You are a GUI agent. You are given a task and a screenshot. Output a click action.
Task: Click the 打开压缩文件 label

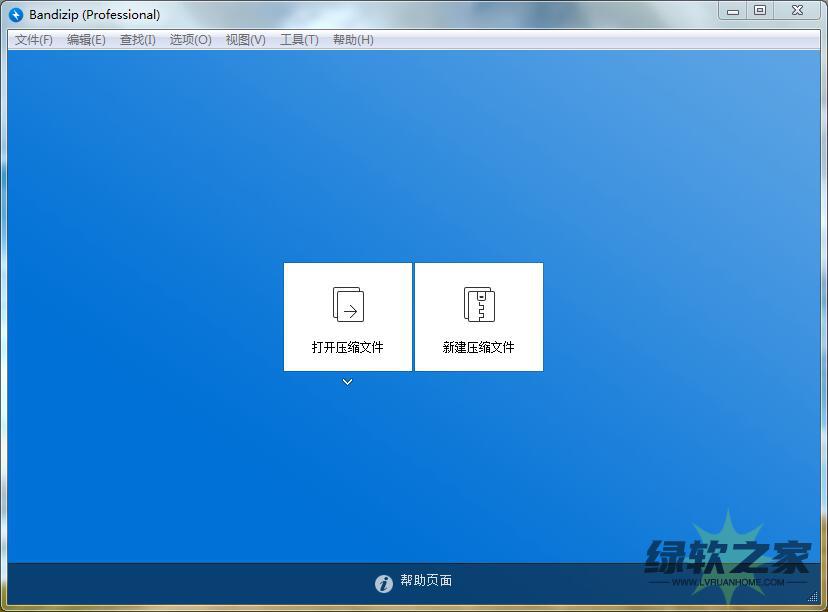tap(348, 348)
